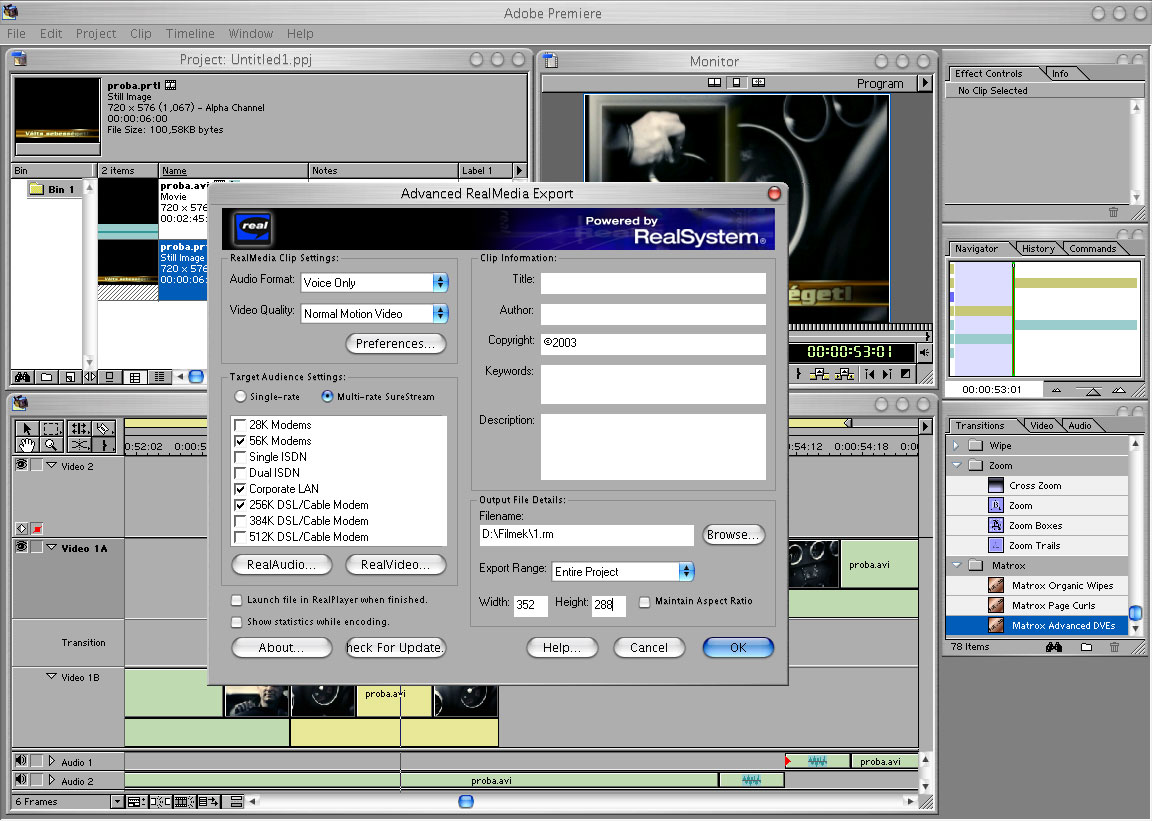Click the Filename input field
1152x821 pixels.
click(x=586, y=534)
